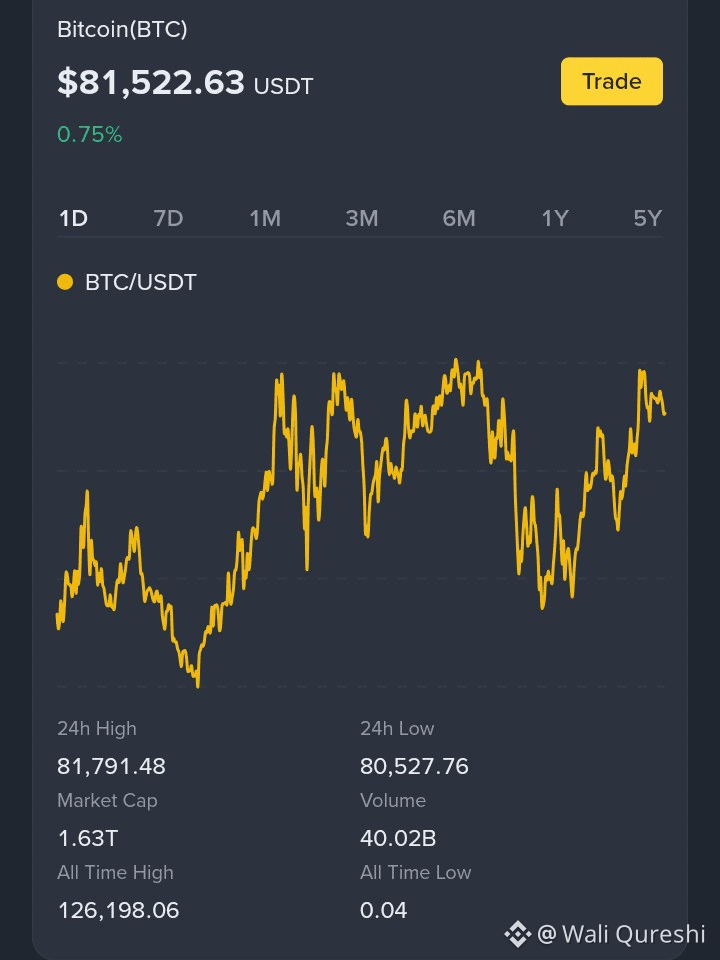Click the 24h Low label
Screen dimensions: 720x960
pos(397,729)
